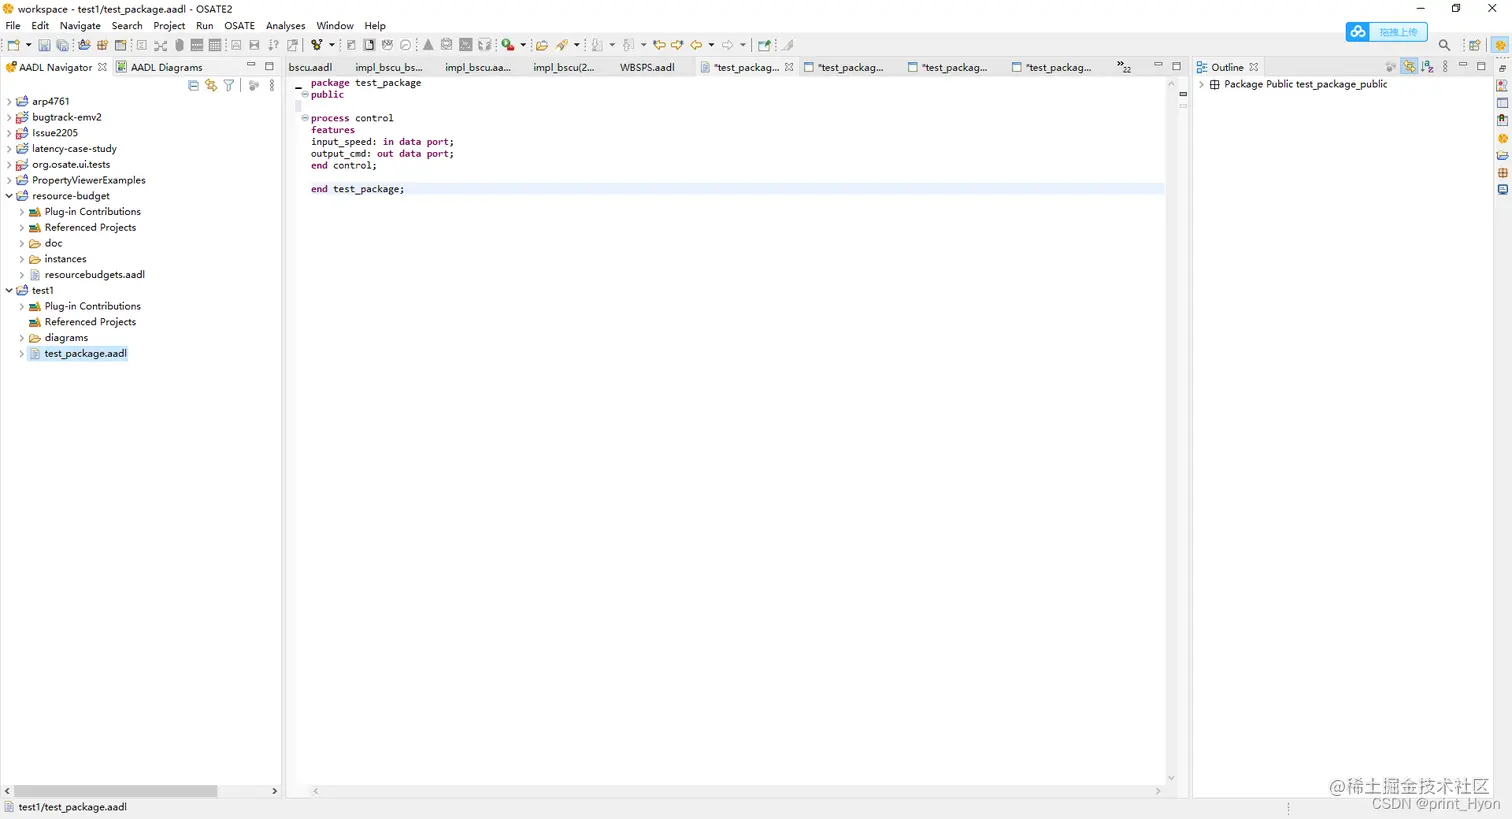Close the AADL Navigator view tab
This screenshot has width=1512, height=819.
(x=102, y=67)
